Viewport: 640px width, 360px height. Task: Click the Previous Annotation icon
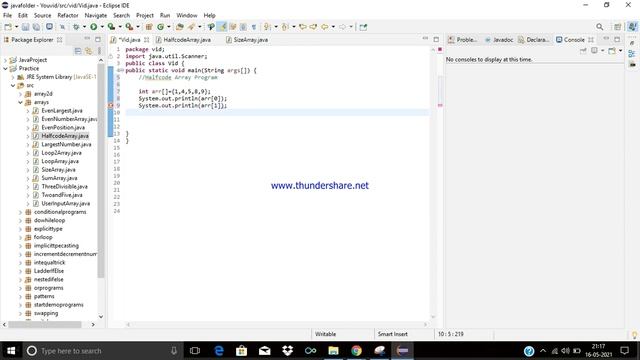click(x=285, y=27)
